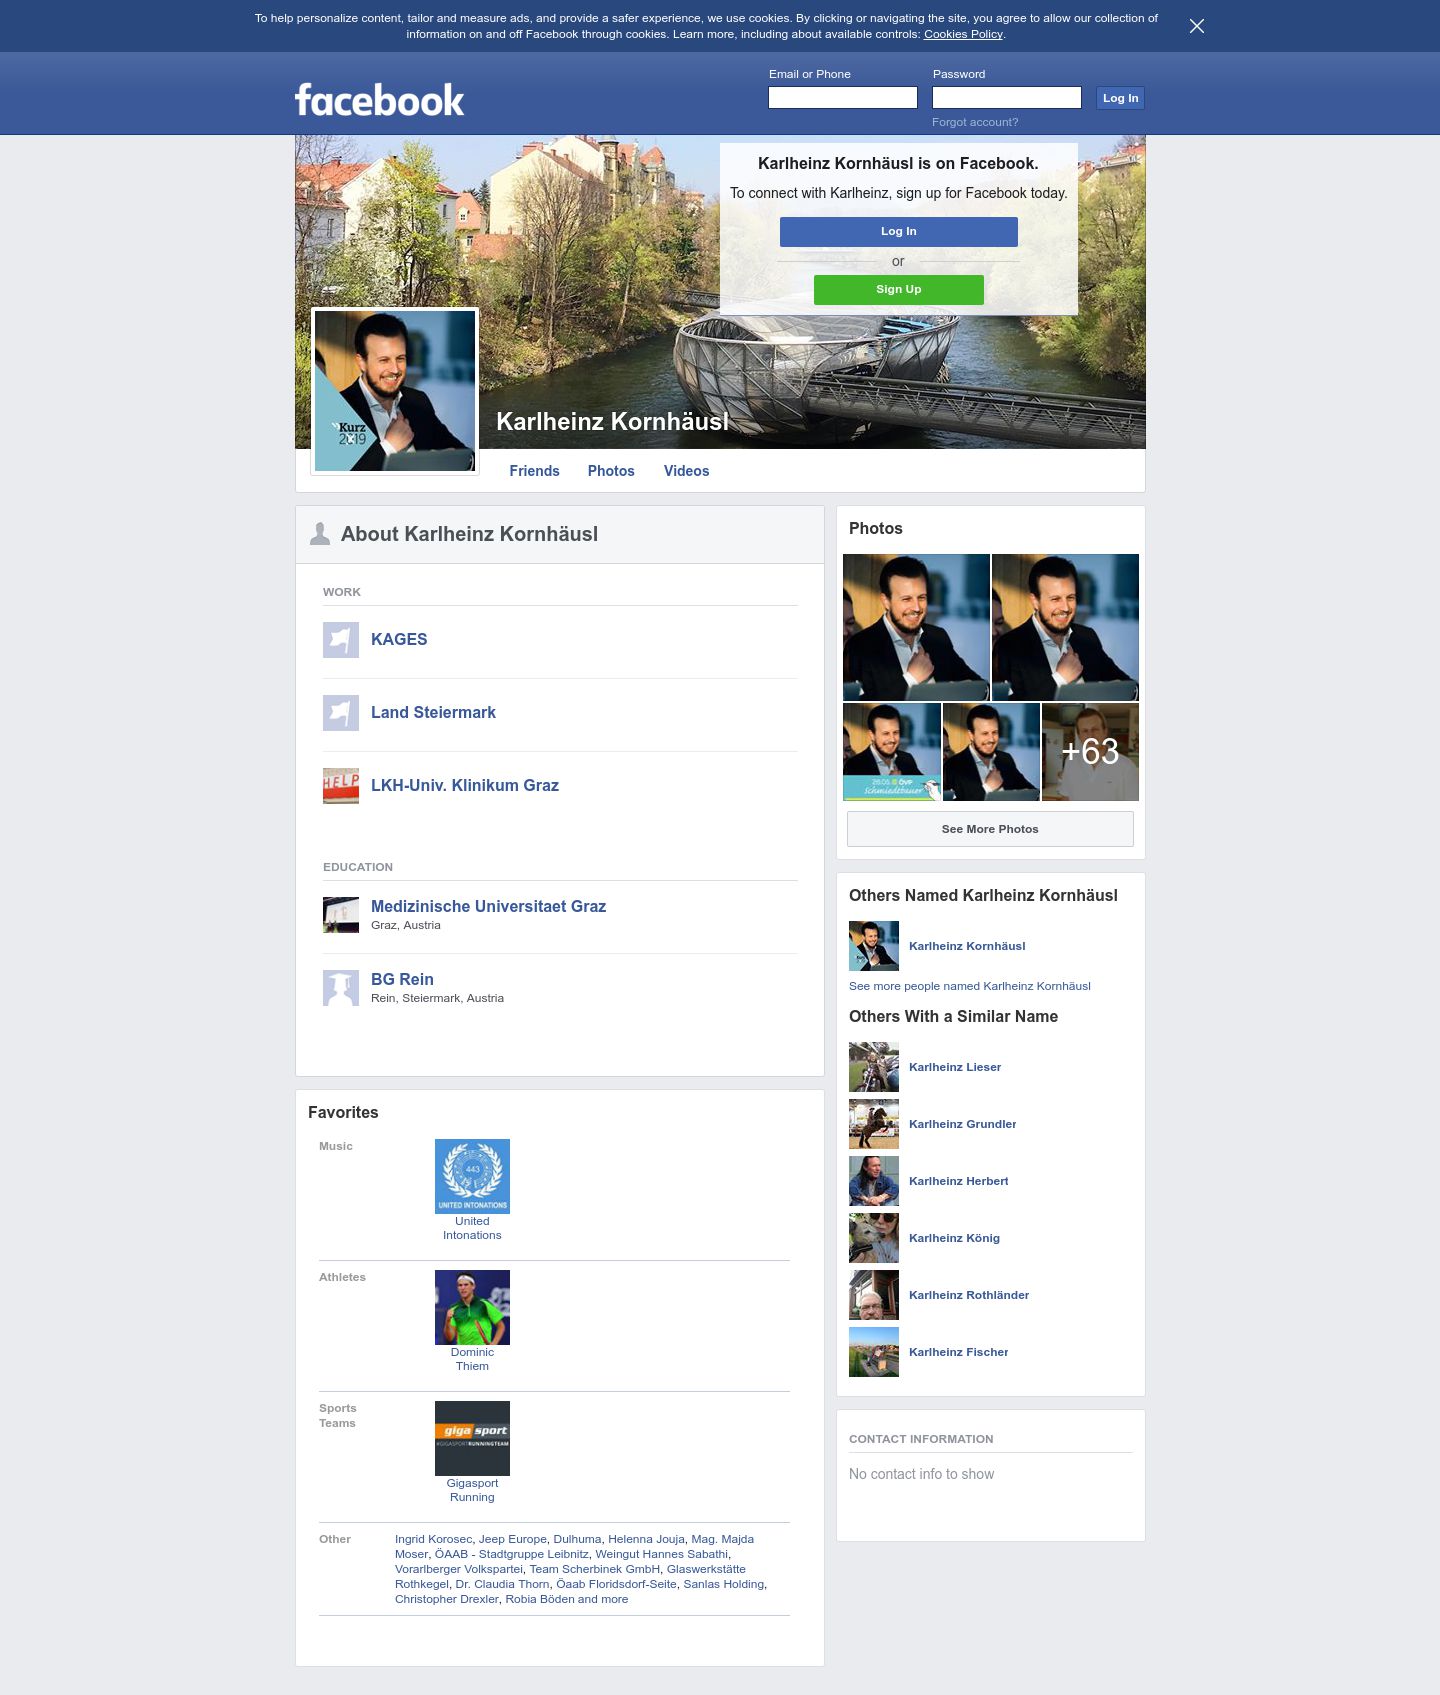Viewport: 1440px width, 1695px height.
Task: Open the other Karlheinz Kornhäusl profile link
Action: pos(967,946)
